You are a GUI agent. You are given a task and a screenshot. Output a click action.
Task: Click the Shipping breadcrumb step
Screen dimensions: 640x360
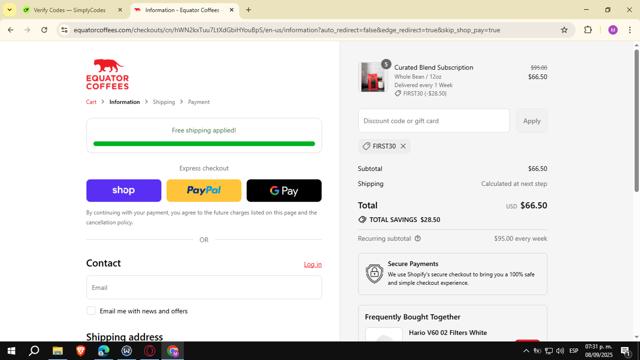click(x=164, y=102)
